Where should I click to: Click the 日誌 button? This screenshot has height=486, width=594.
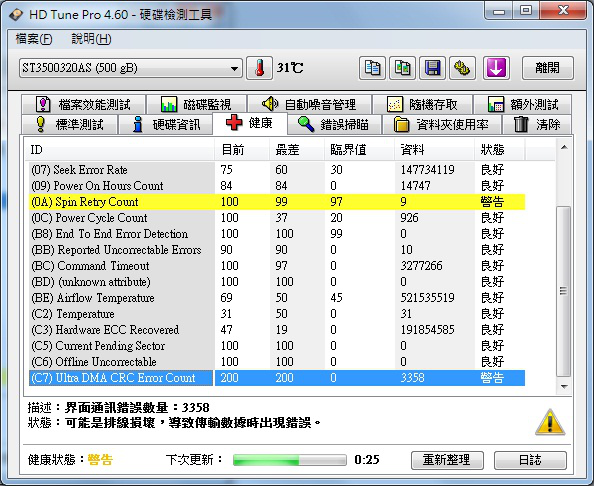coord(530,460)
